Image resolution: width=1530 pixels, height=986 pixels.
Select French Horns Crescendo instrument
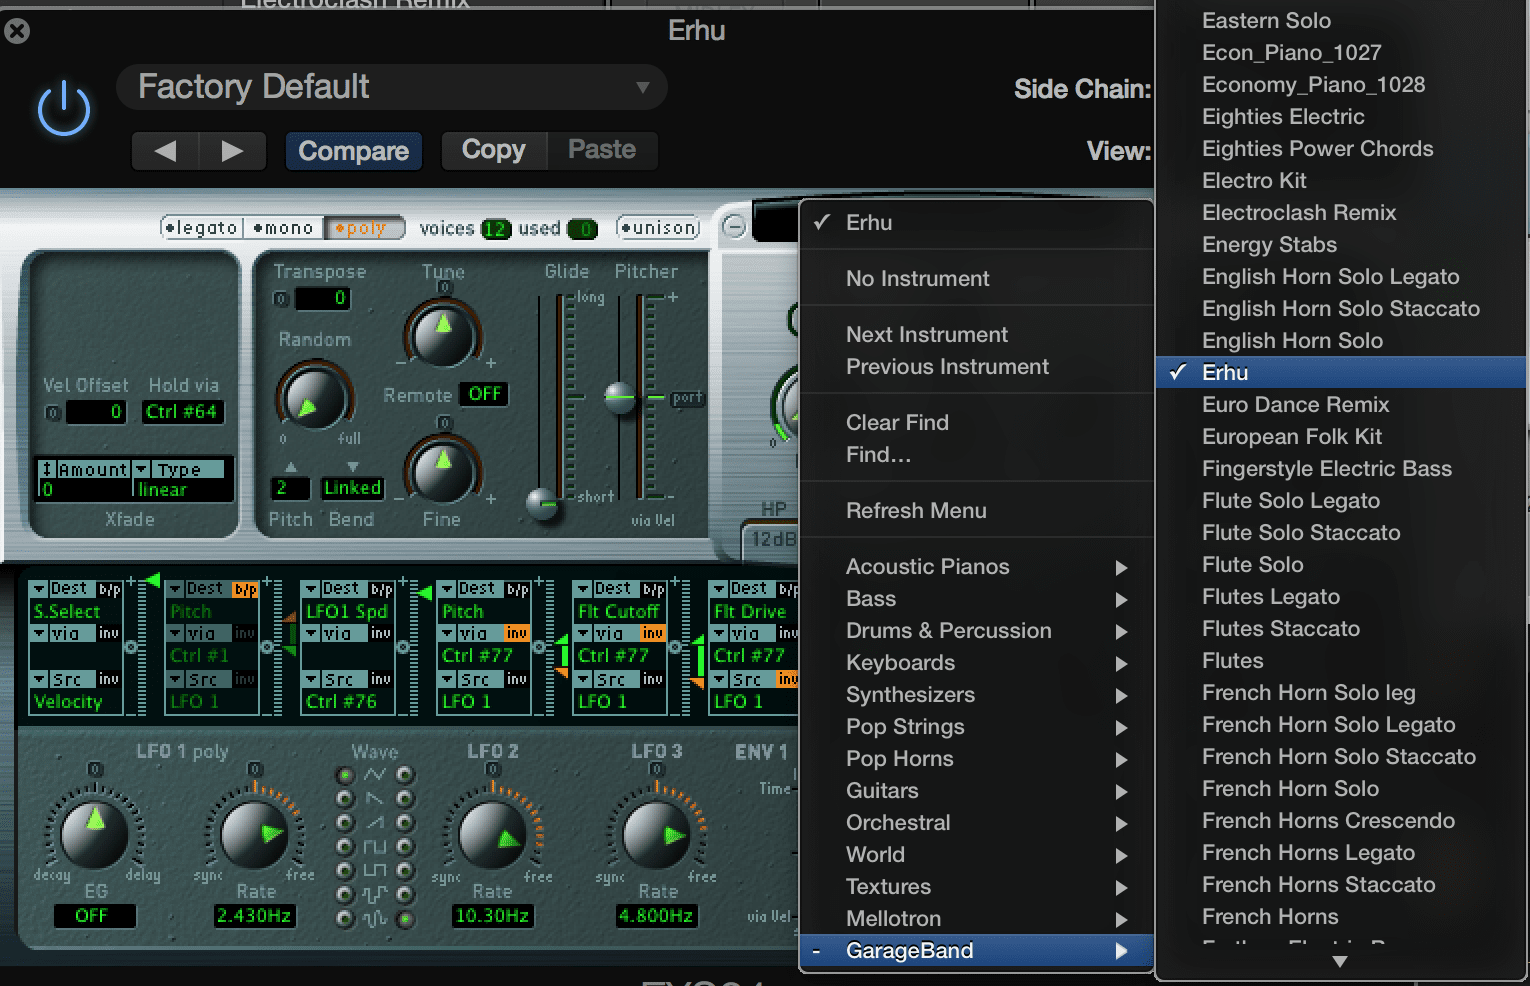click(x=1341, y=820)
